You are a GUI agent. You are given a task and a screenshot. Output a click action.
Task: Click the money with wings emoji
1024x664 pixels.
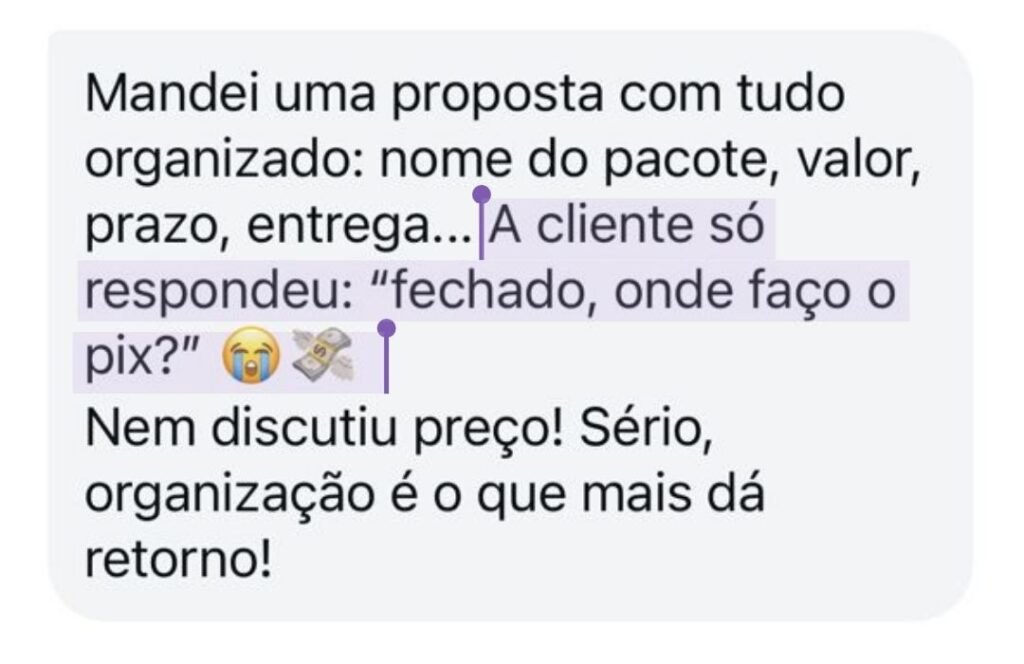pos(322,355)
